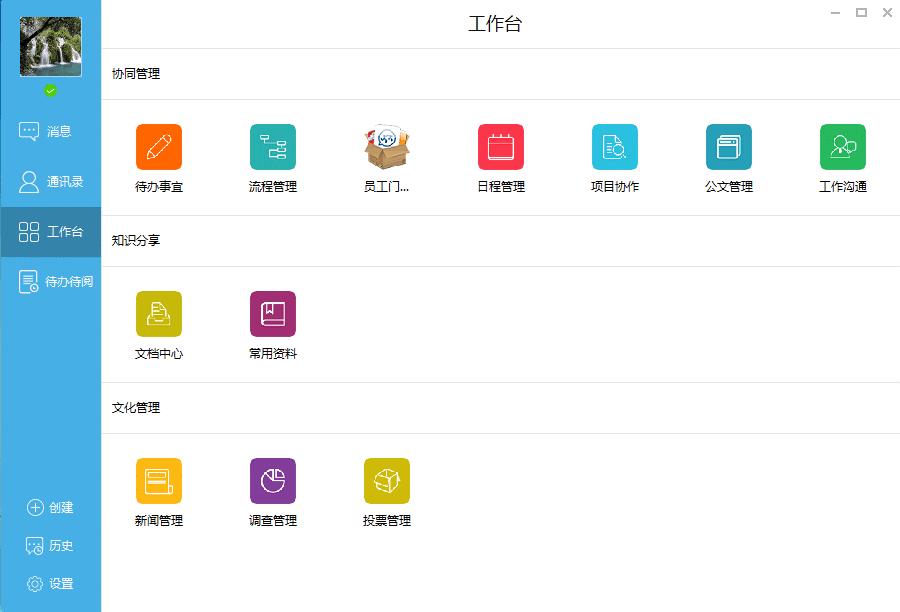Open 设置 settings from sidebar
This screenshot has height=612, width=900.
(x=50, y=584)
